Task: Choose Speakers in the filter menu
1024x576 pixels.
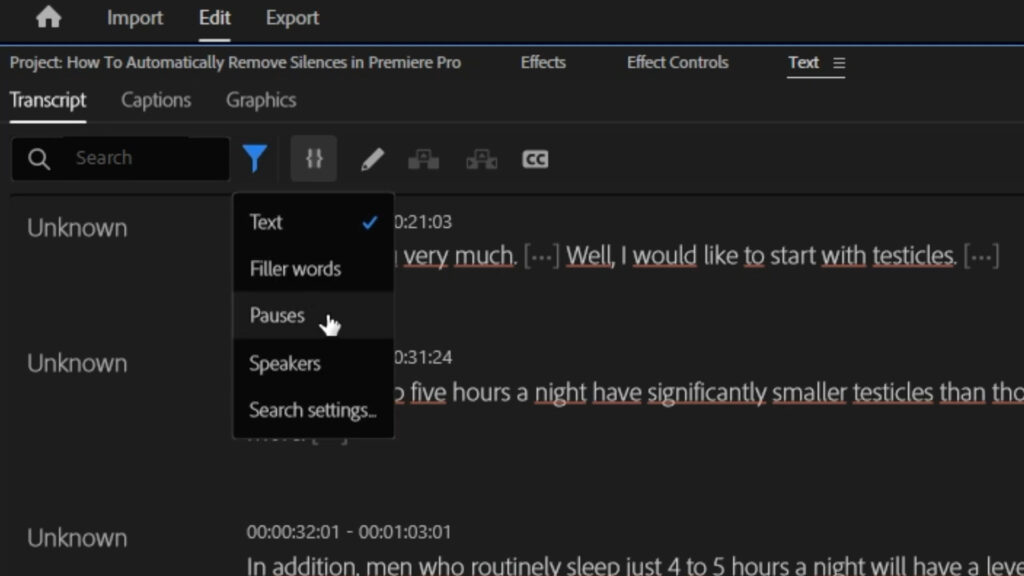Action: click(x=313, y=363)
